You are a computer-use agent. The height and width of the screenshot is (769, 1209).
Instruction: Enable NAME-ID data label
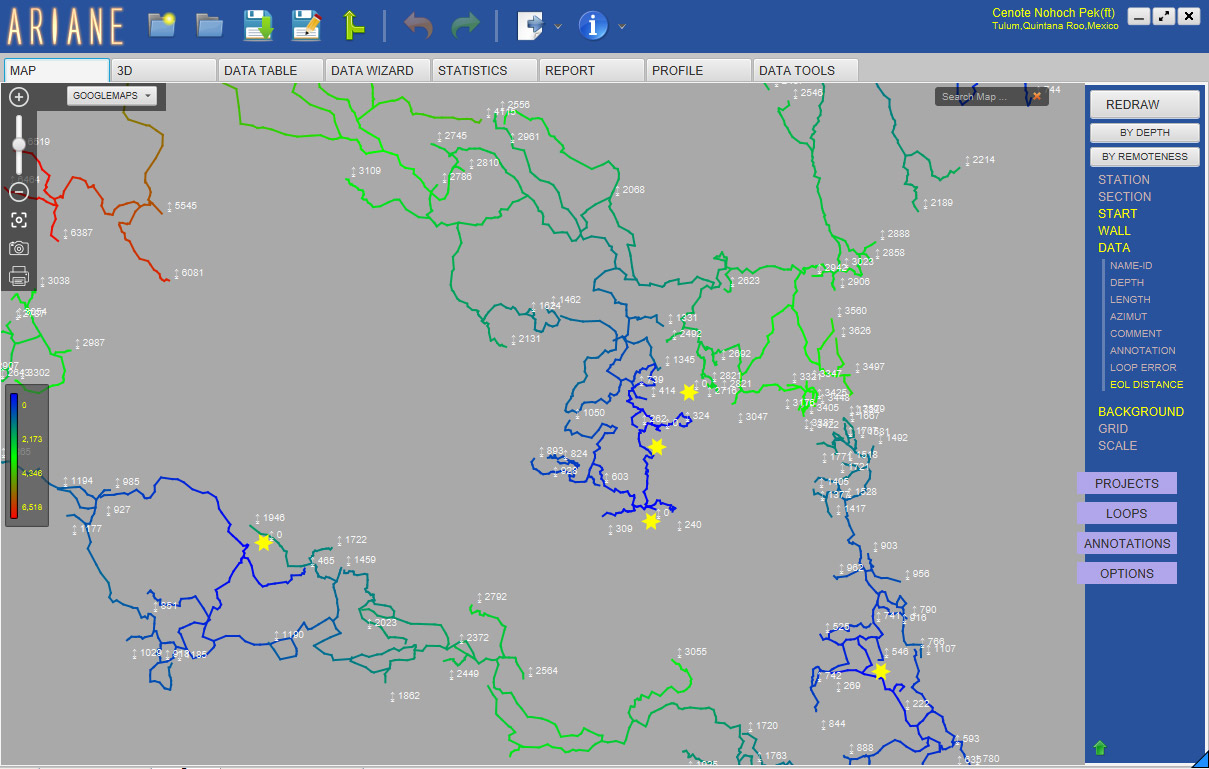tap(1131, 266)
